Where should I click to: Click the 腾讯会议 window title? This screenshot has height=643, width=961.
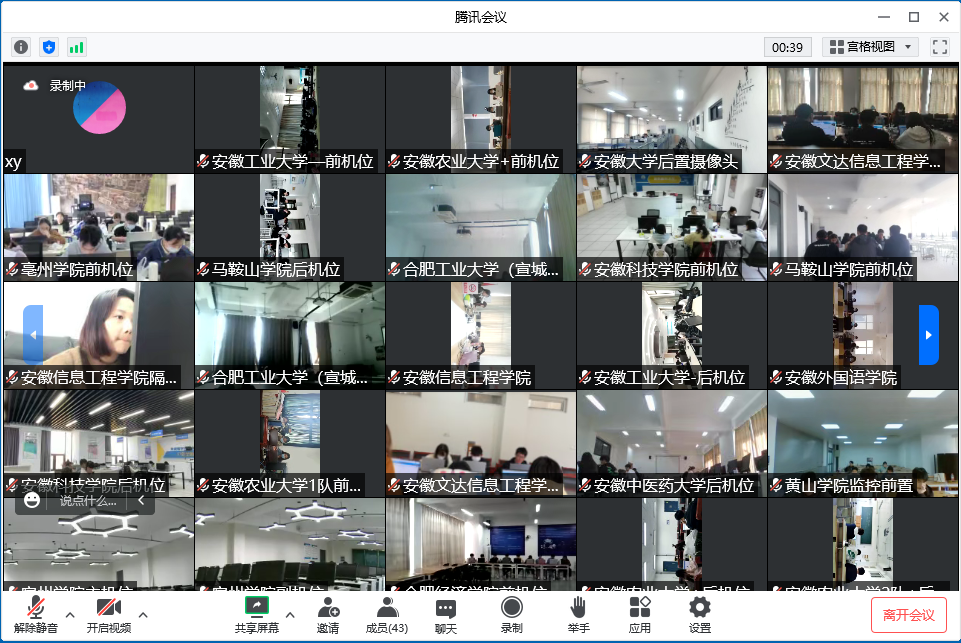coord(480,17)
